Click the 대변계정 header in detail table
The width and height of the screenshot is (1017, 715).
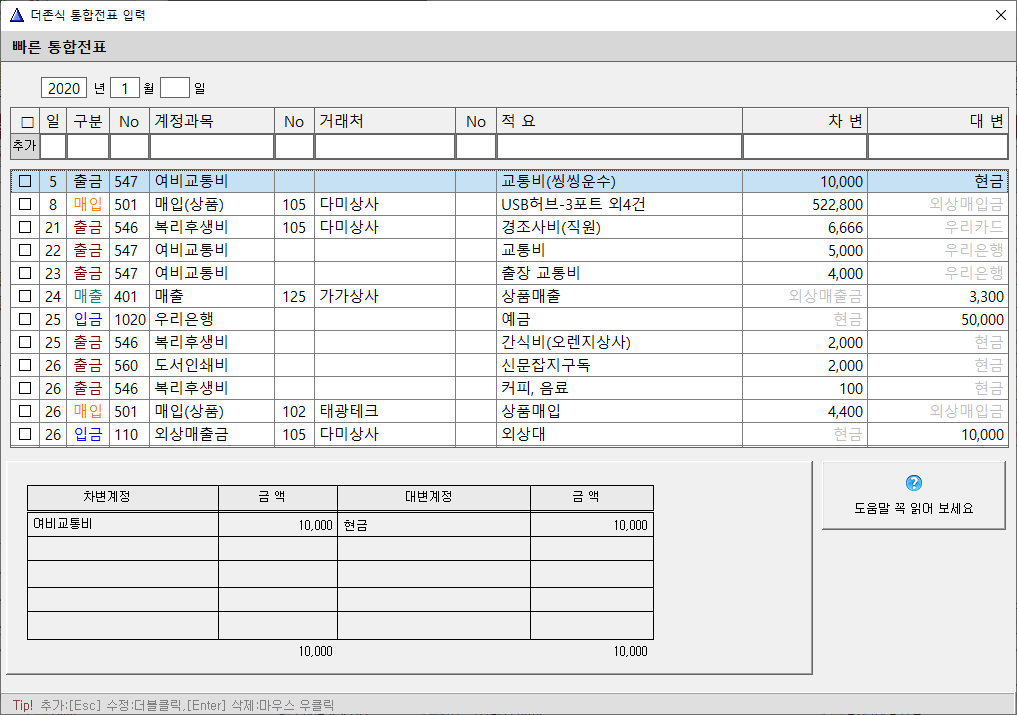(x=434, y=497)
